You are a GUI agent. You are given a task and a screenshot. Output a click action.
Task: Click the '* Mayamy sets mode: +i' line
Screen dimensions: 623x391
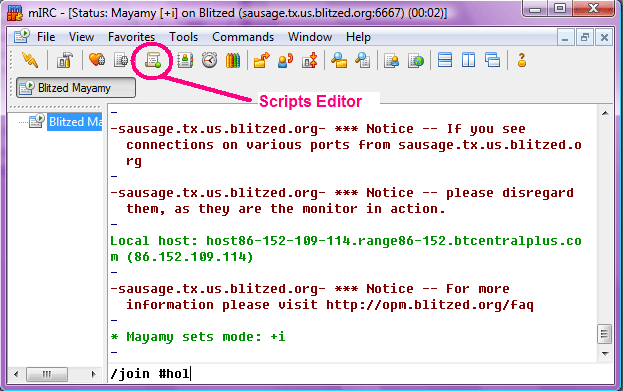point(198,337)
